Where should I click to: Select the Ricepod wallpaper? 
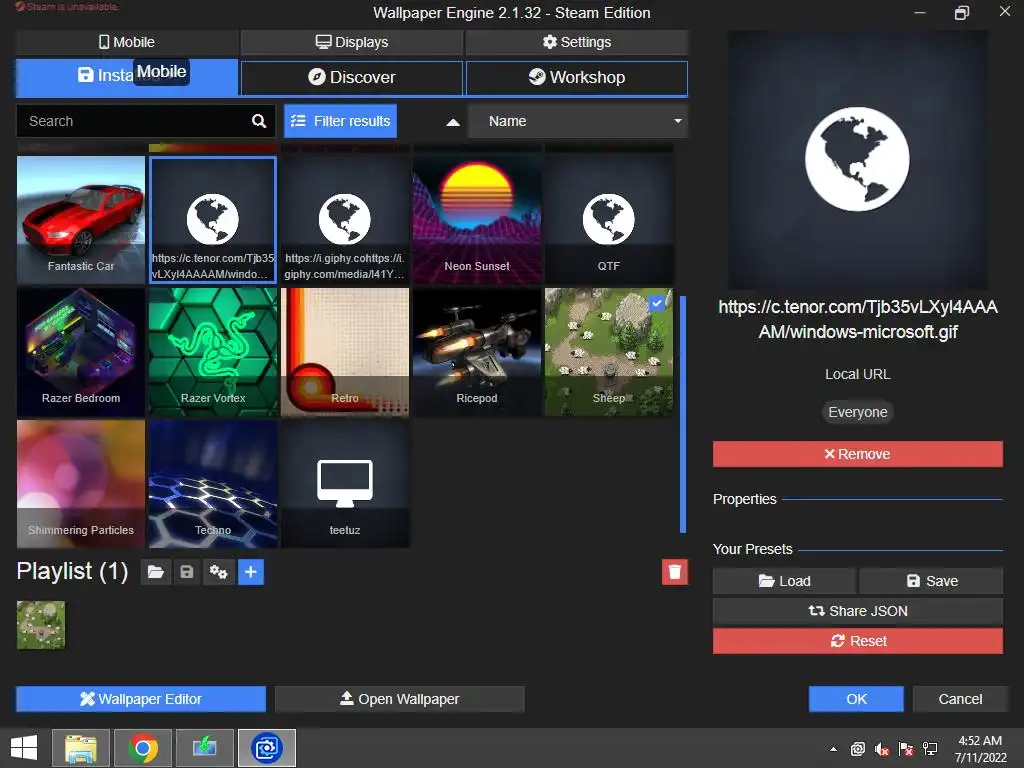477,352
